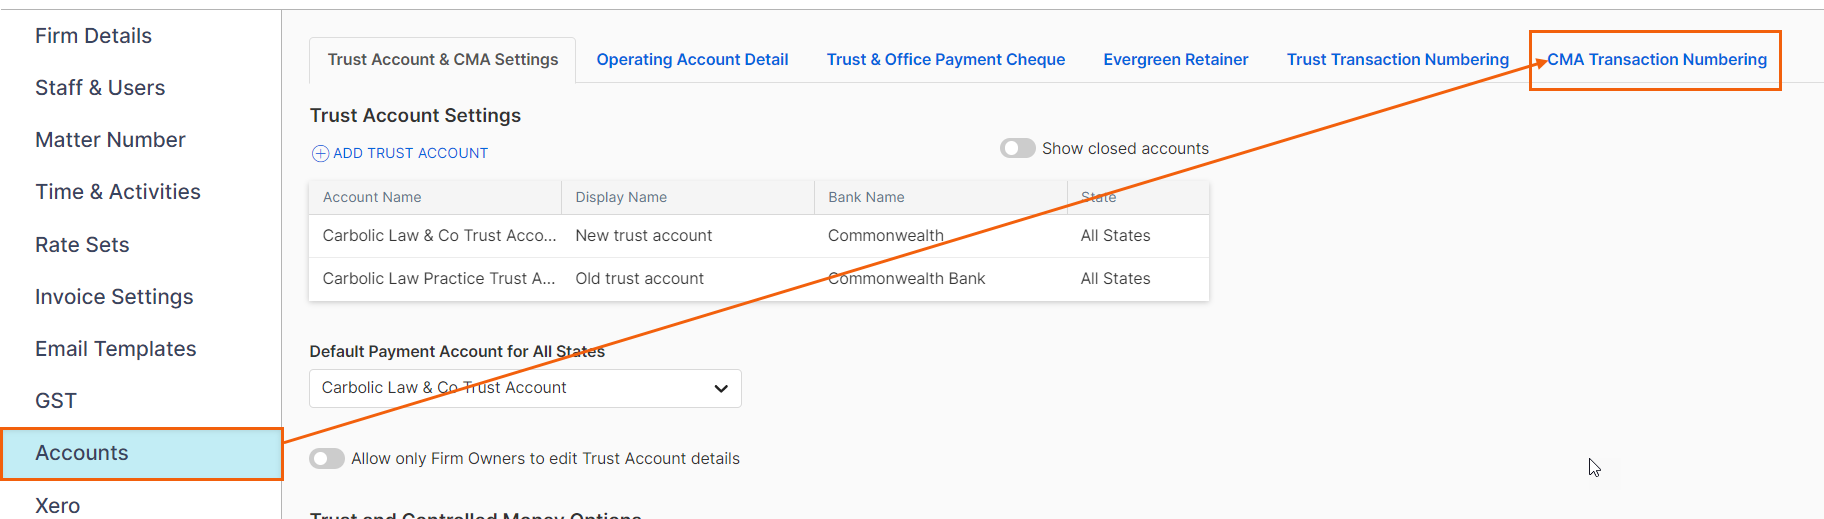Select the Evergreen Retainer tab

1175,60
